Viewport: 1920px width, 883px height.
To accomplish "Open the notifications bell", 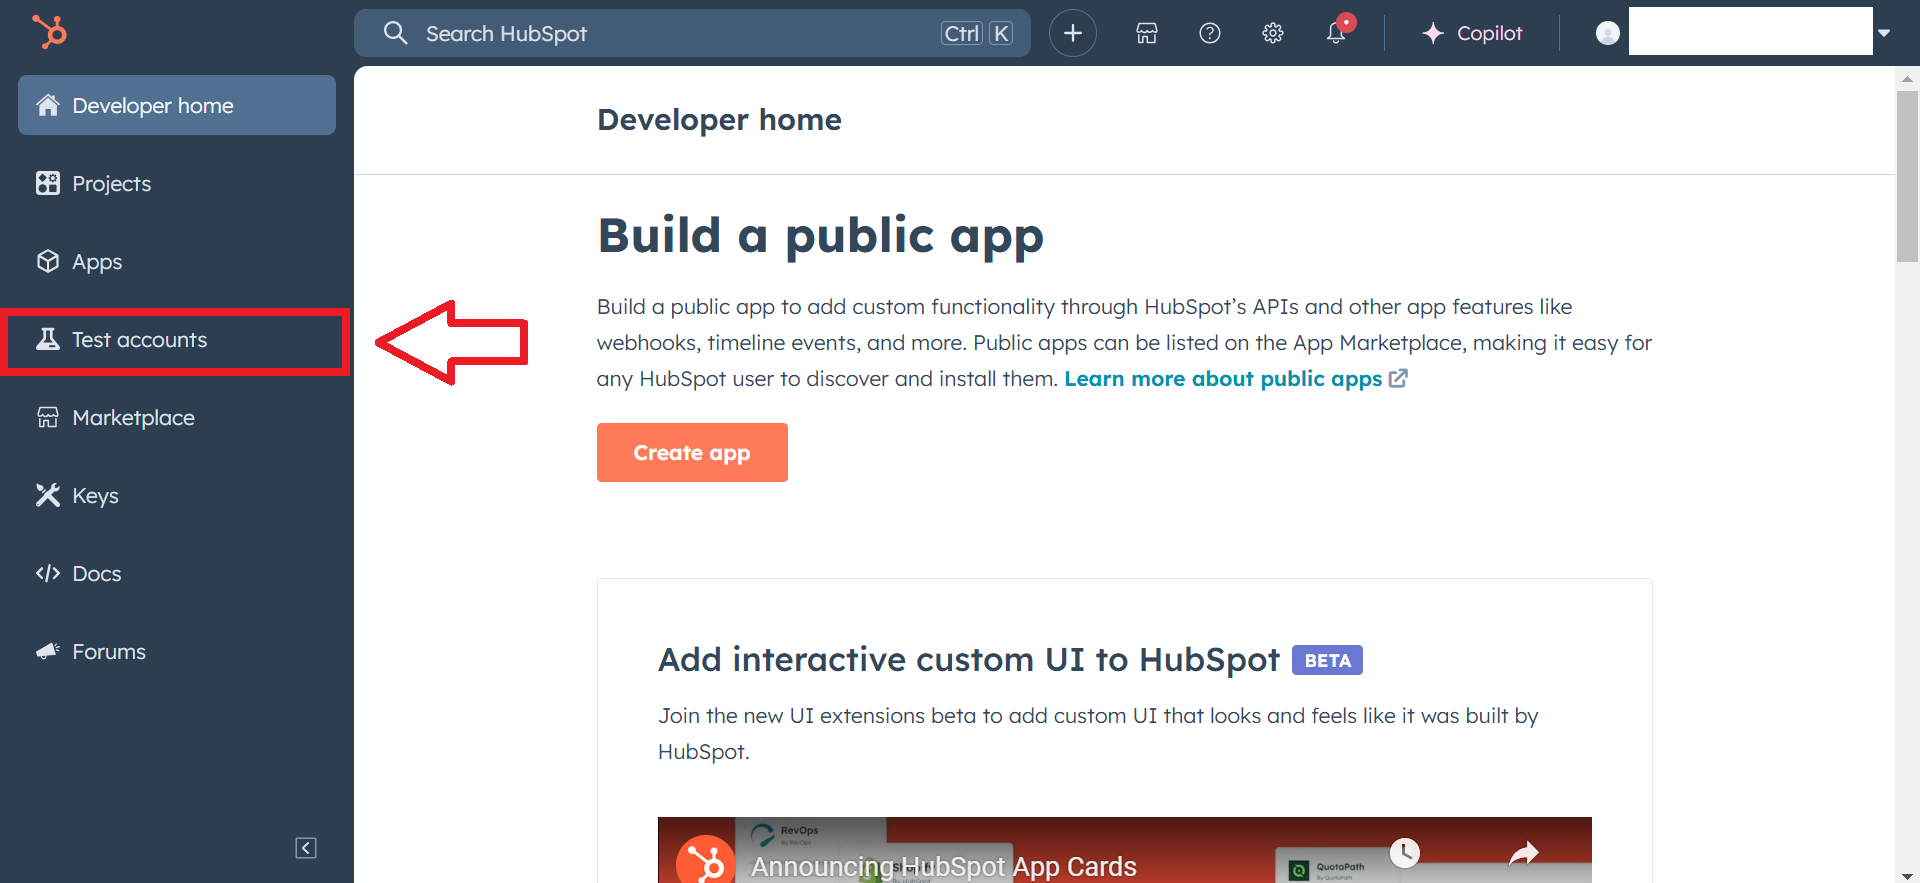I will tap(1336, 33).
